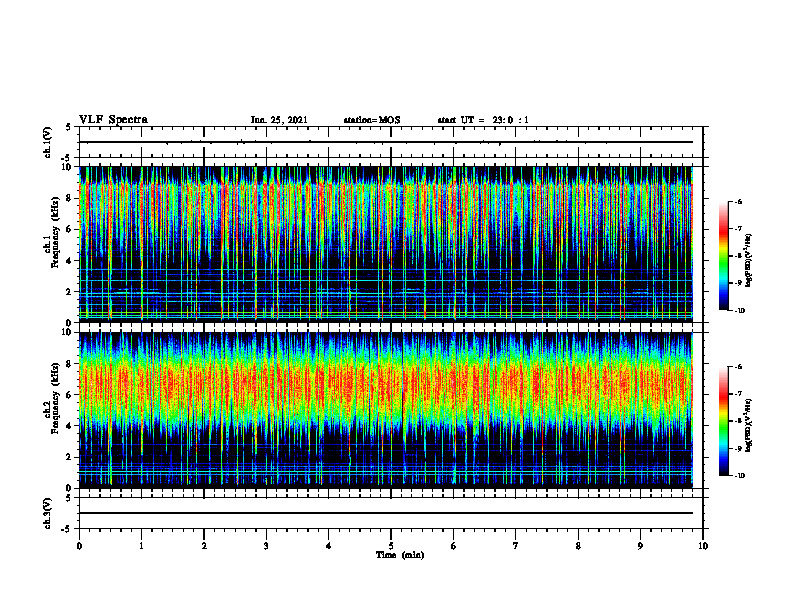Click time axis tick label "2"
The image size is (792, 612).
tap(204, 546)
